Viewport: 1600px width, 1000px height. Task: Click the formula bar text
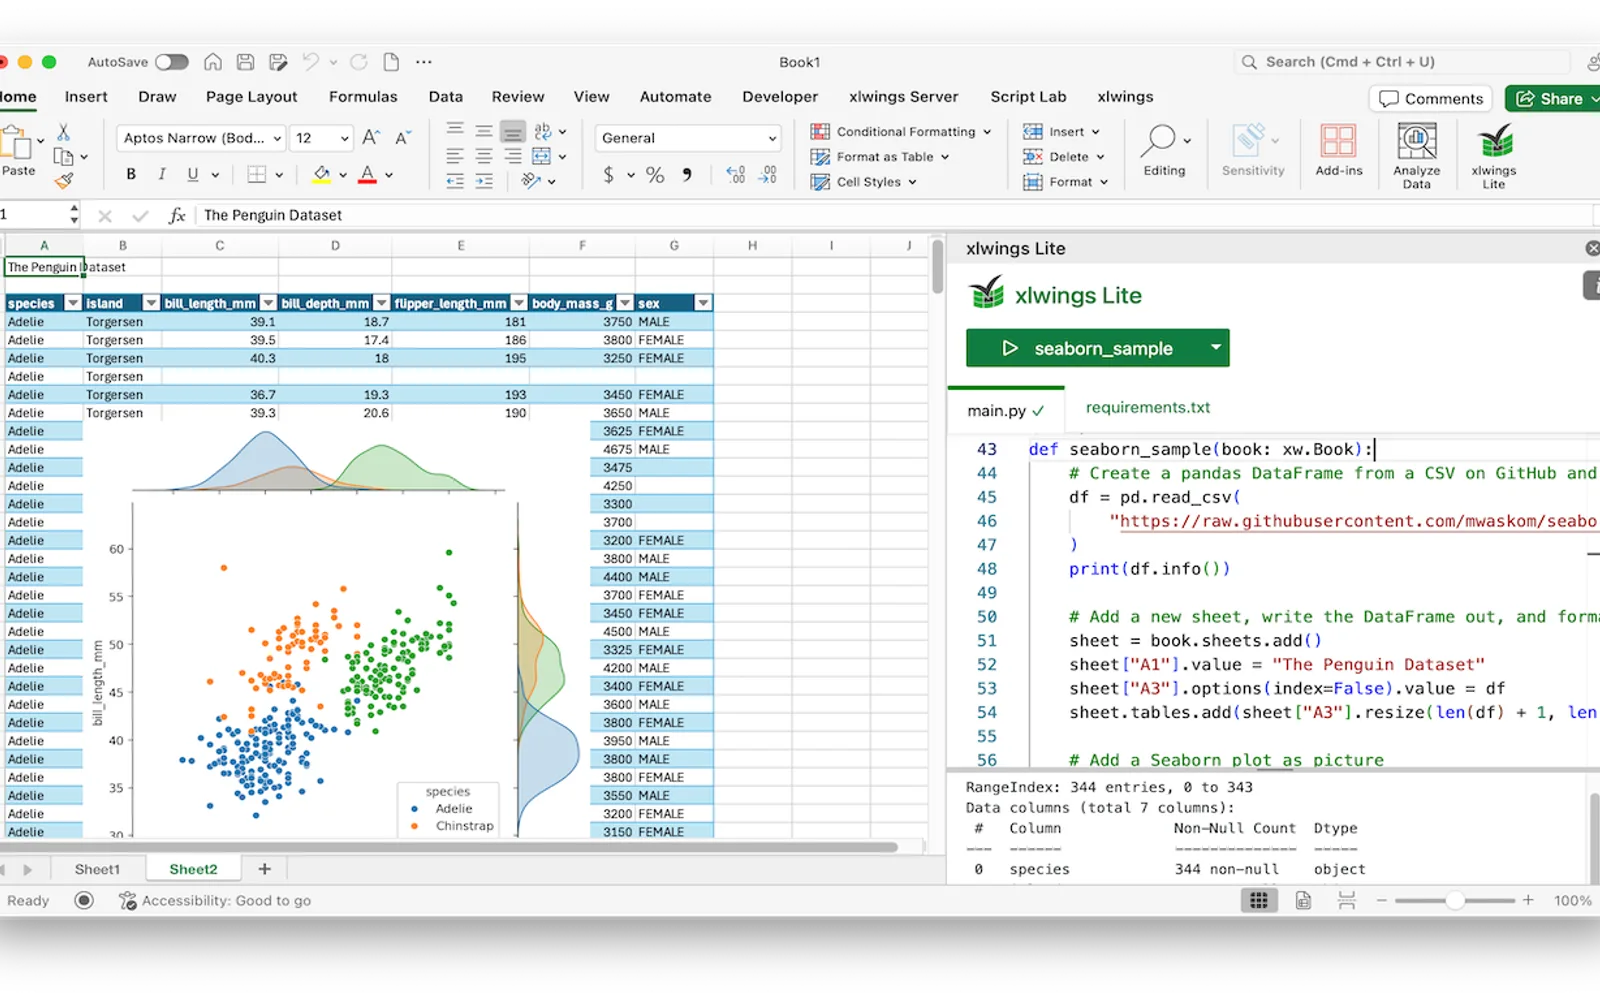[x=273, y=215]
